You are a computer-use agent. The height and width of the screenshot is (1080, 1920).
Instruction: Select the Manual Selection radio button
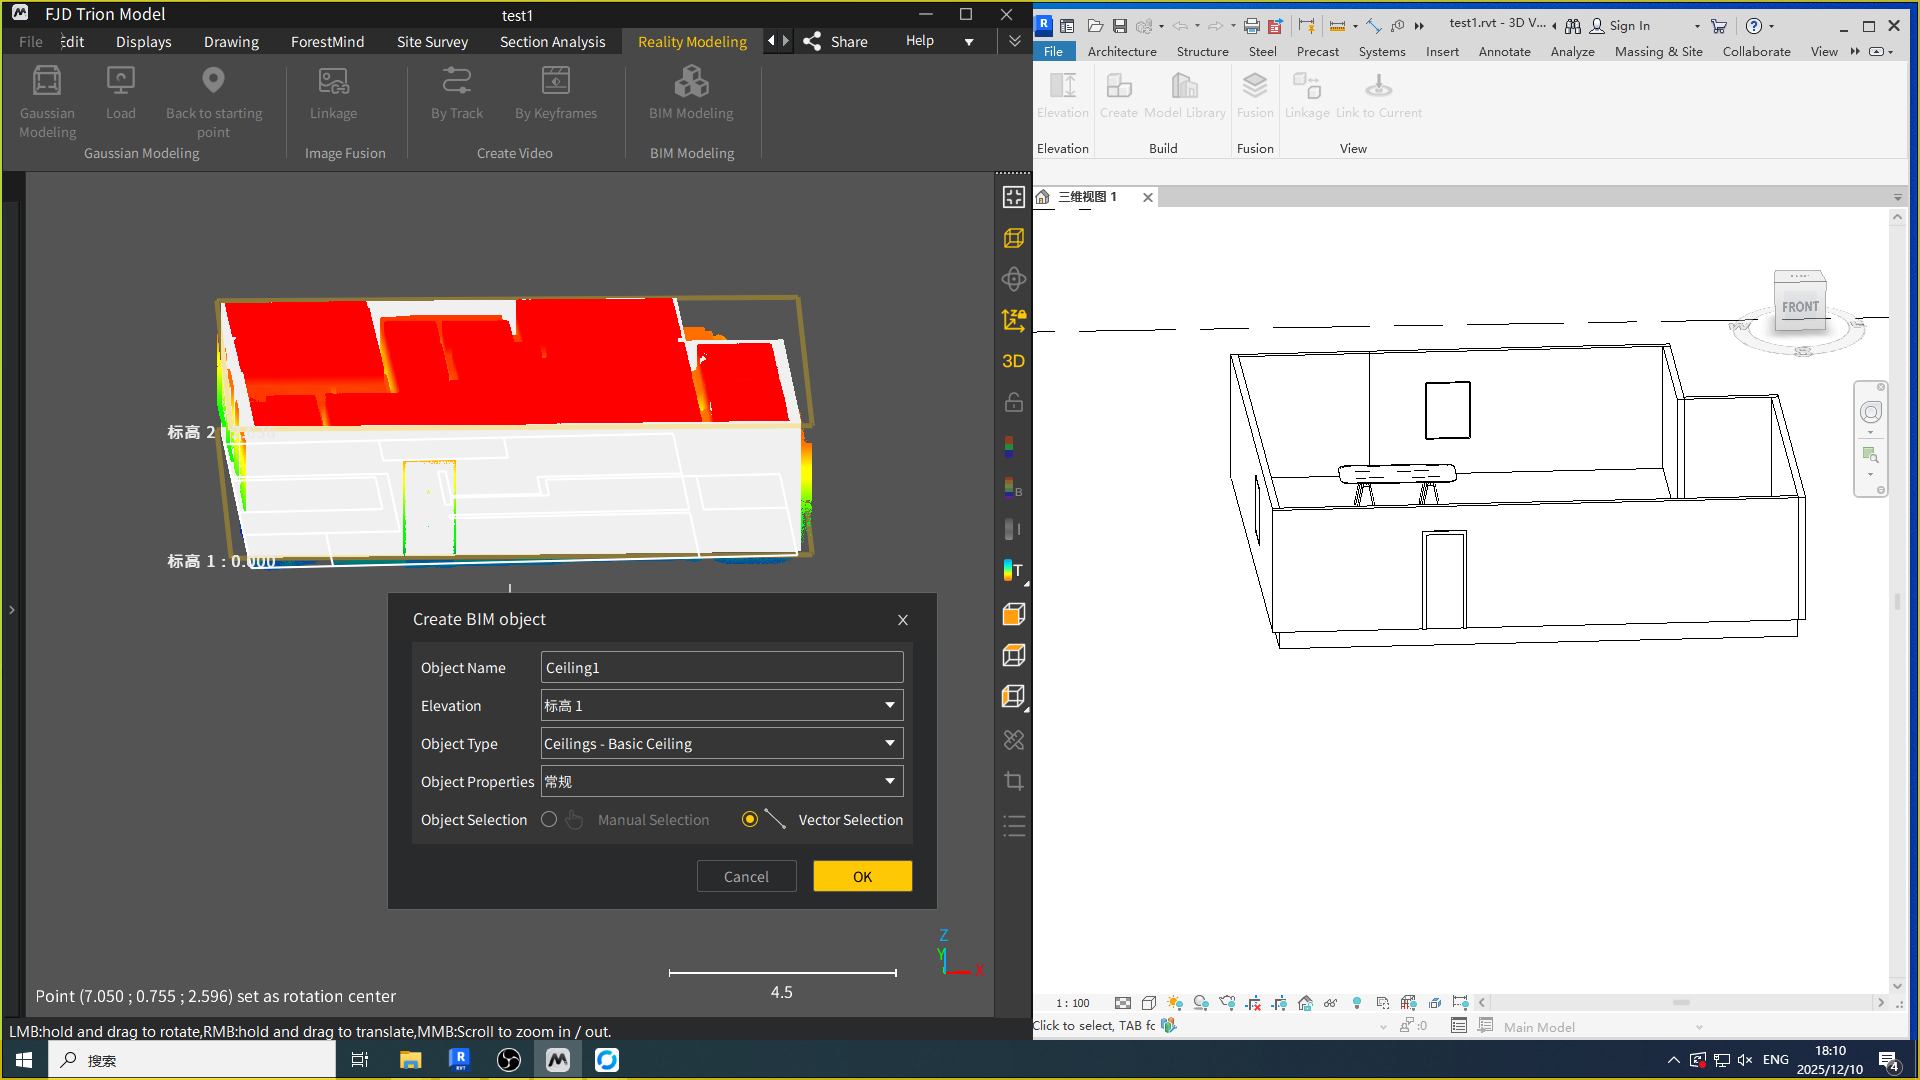coord(549,820)
